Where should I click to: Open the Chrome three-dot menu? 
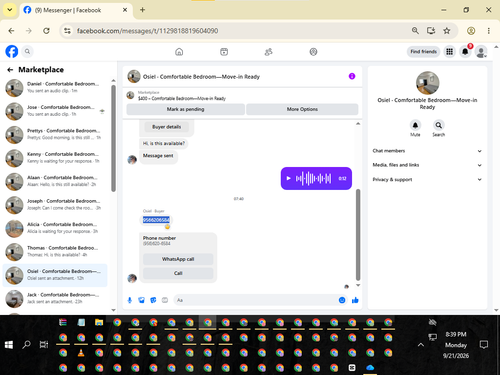(489, 31)
